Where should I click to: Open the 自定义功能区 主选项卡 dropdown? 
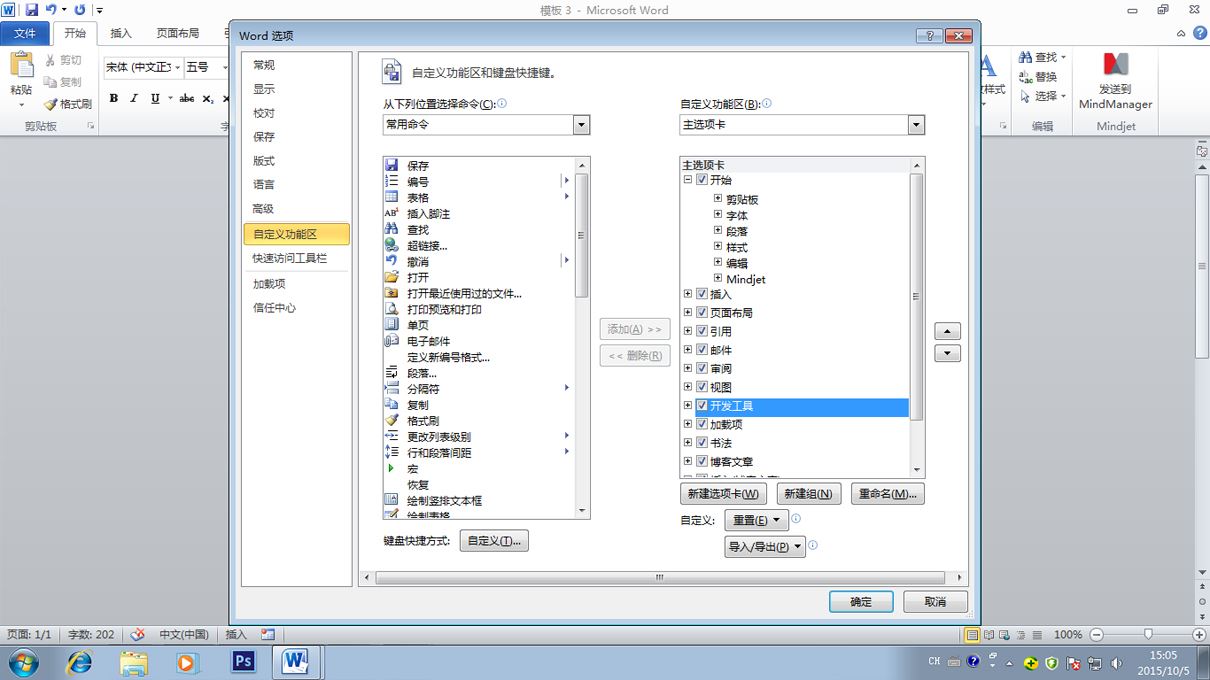(x=916, y=125)
